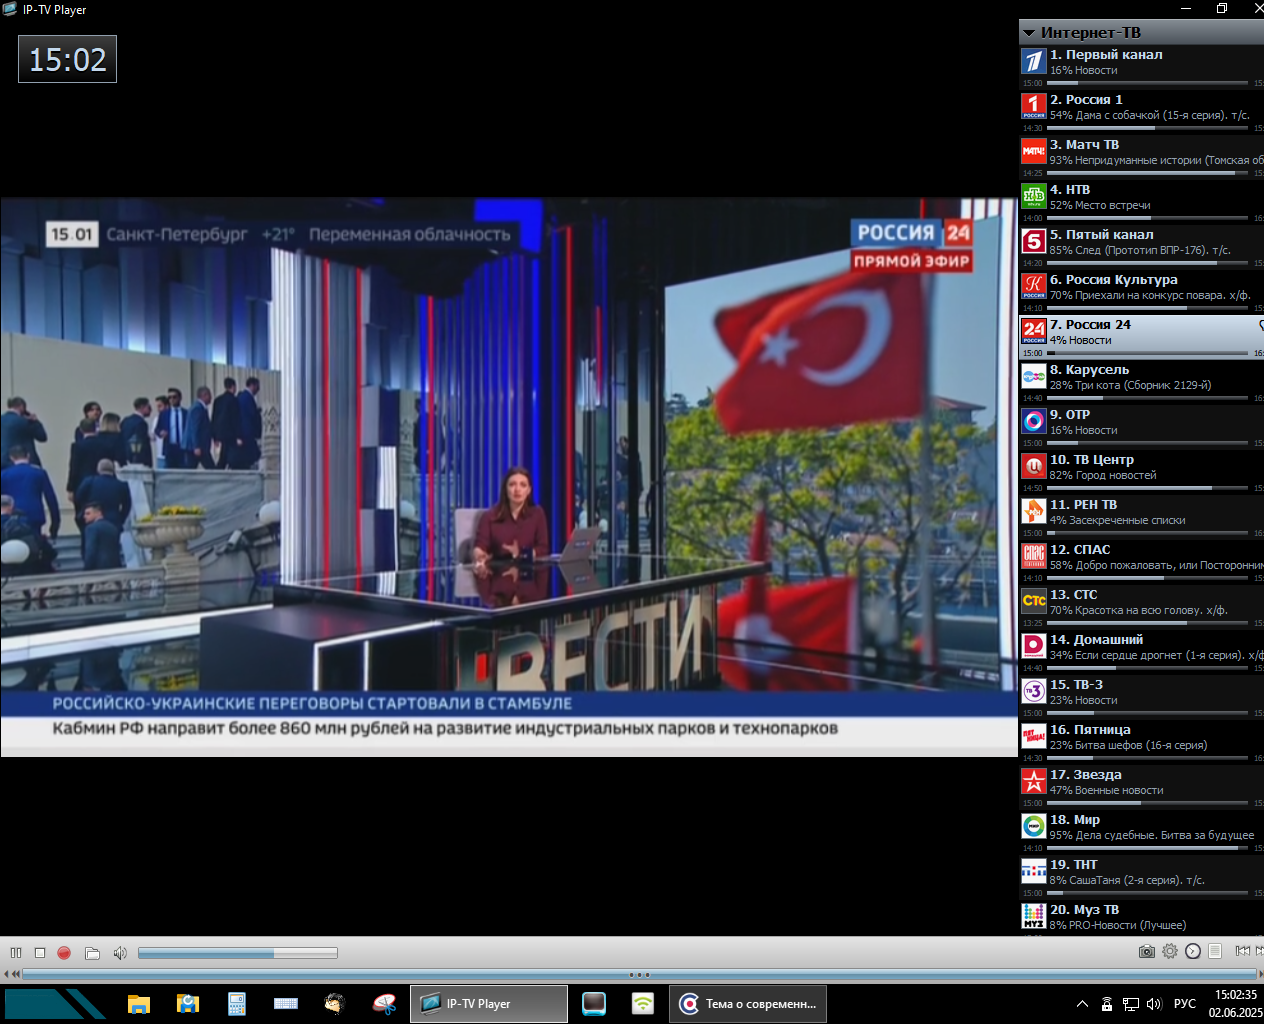
Task: Open File Explorer from the taskbar
Action: (x=138, y=1003)
